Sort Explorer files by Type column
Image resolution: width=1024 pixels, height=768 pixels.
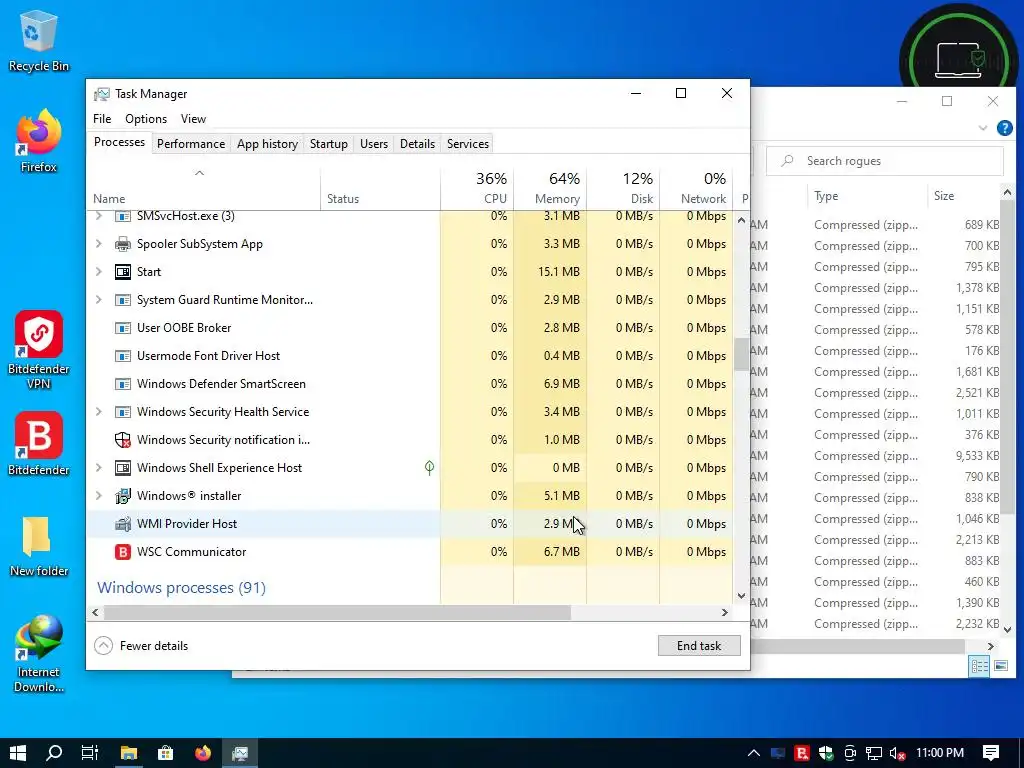tap(868, 196)
